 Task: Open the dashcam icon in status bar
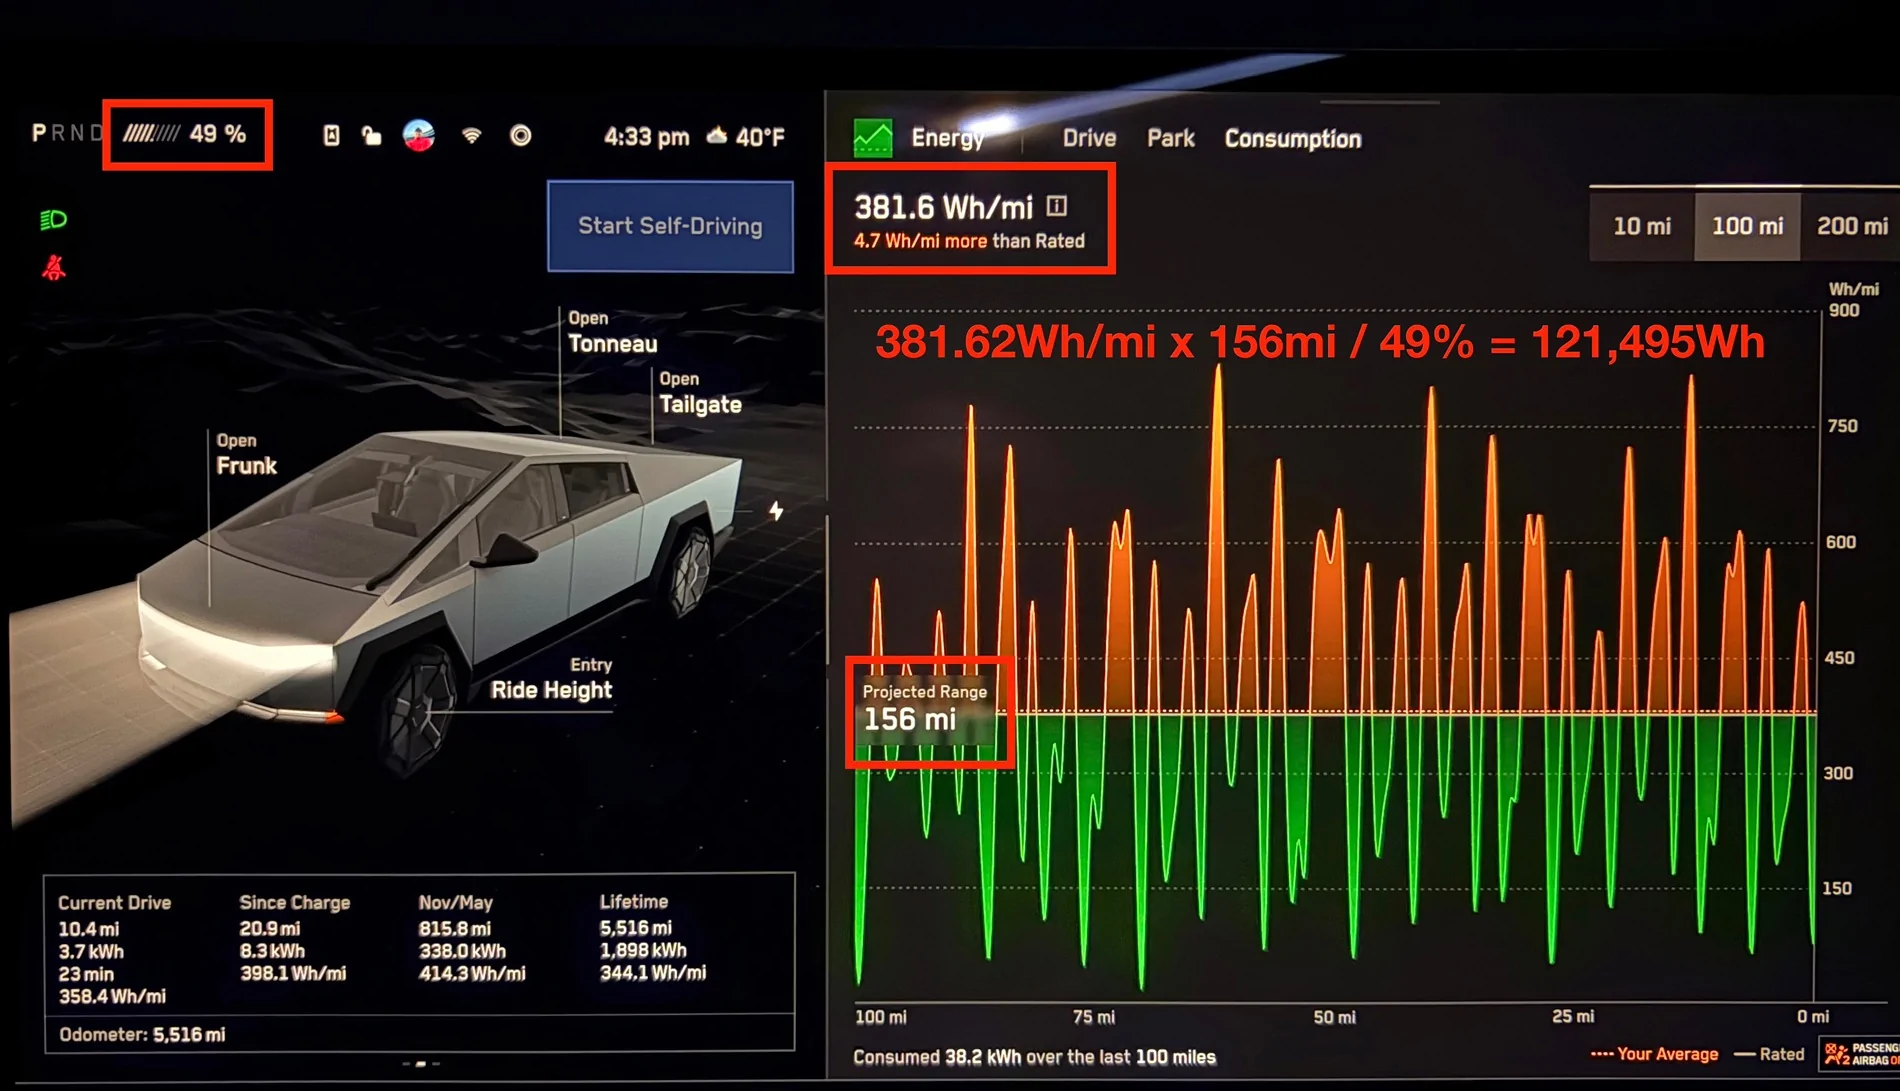click(x=331, y=136)
